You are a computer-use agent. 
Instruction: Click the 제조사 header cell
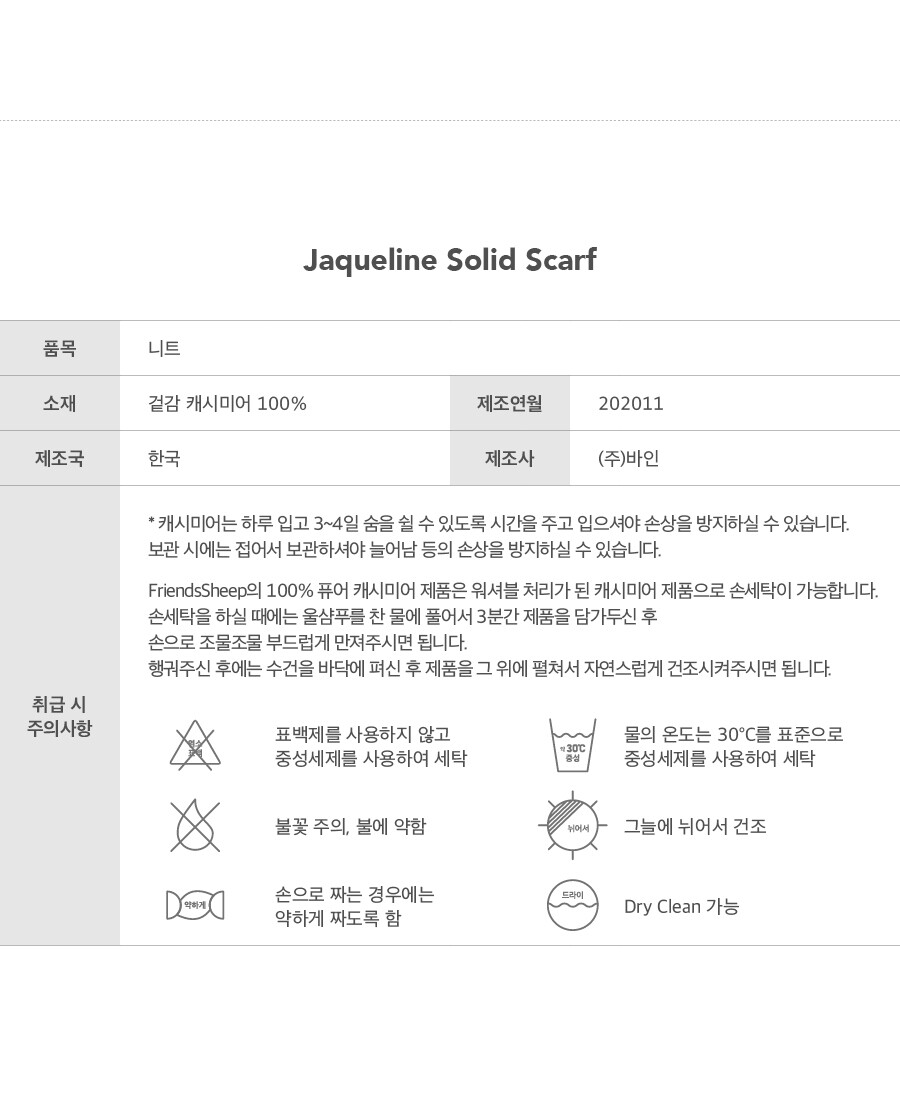point(509,458)
